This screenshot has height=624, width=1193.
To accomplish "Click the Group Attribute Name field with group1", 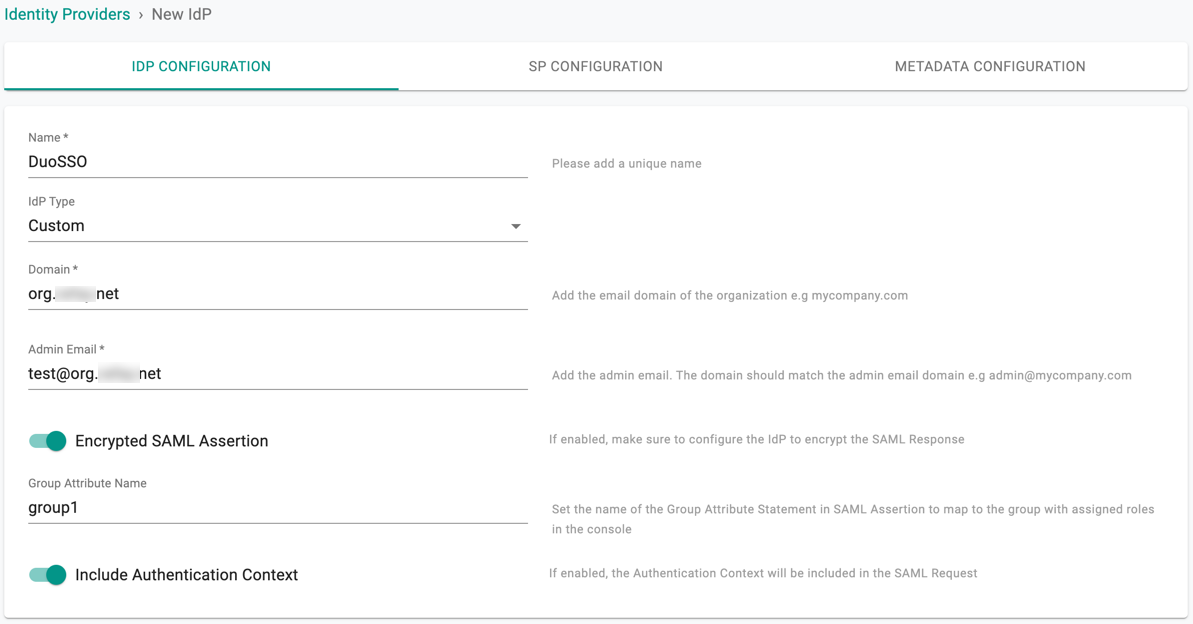I will [278, 508].
